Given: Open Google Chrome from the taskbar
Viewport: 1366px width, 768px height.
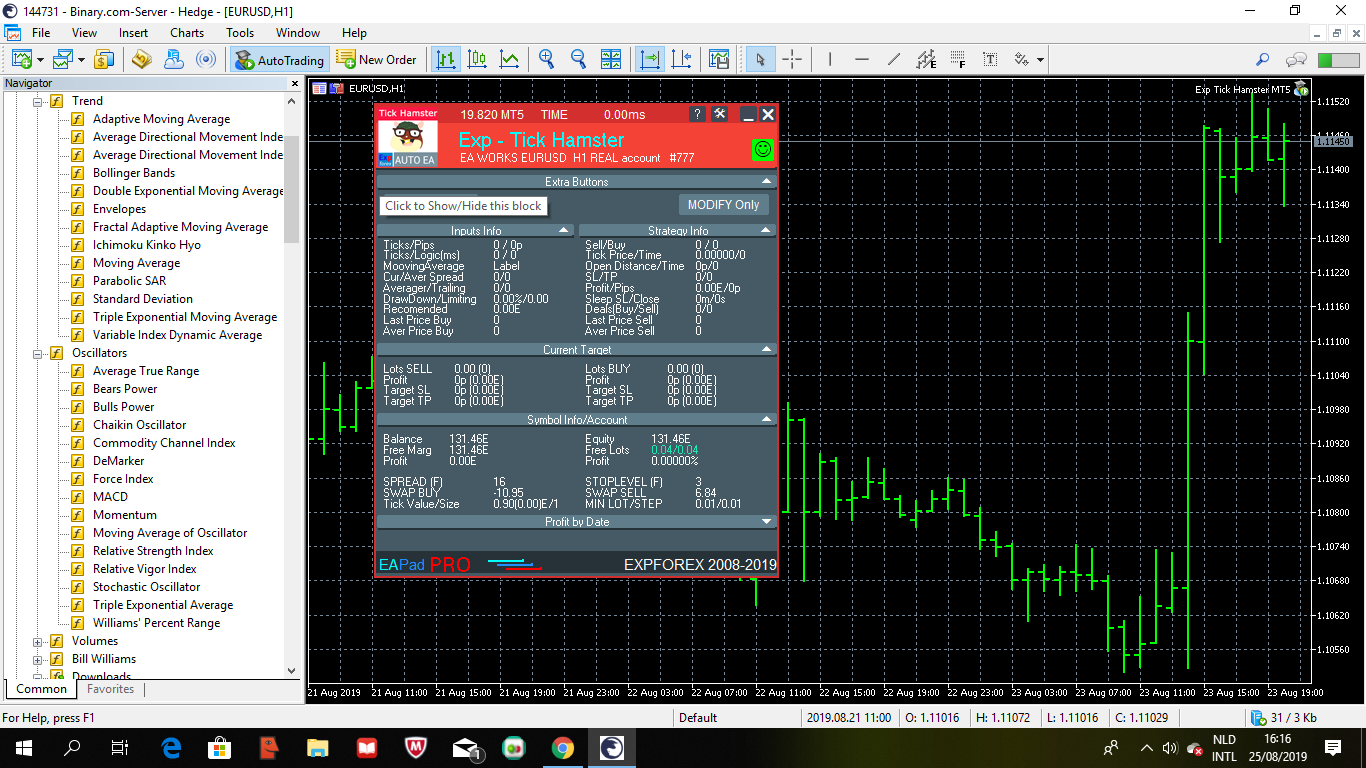Looking at the screenshot, I should [x=563, y=747].
